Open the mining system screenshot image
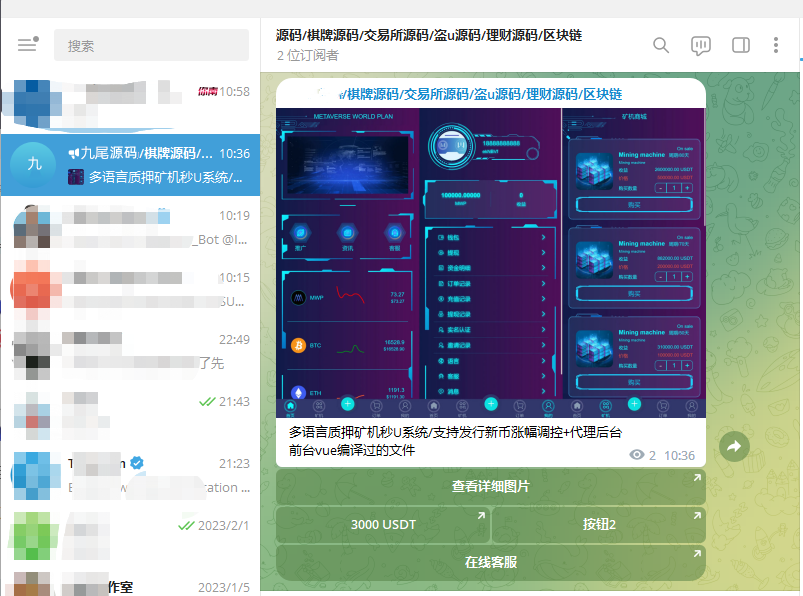The width and height of the screenshot is (803, 596). click(x=491, y=263)
